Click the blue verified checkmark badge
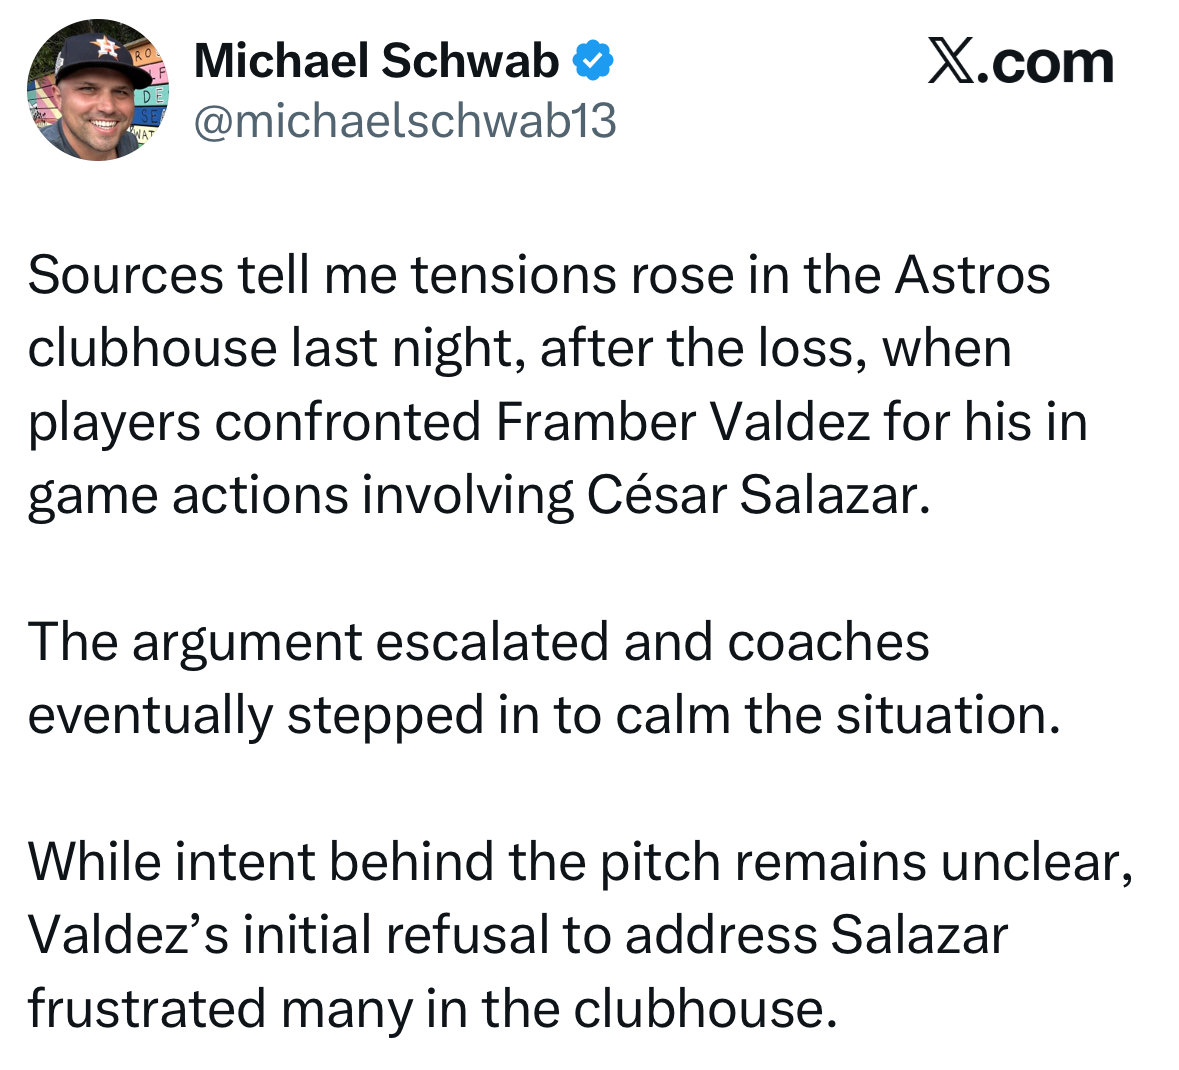 coord(593,60)
